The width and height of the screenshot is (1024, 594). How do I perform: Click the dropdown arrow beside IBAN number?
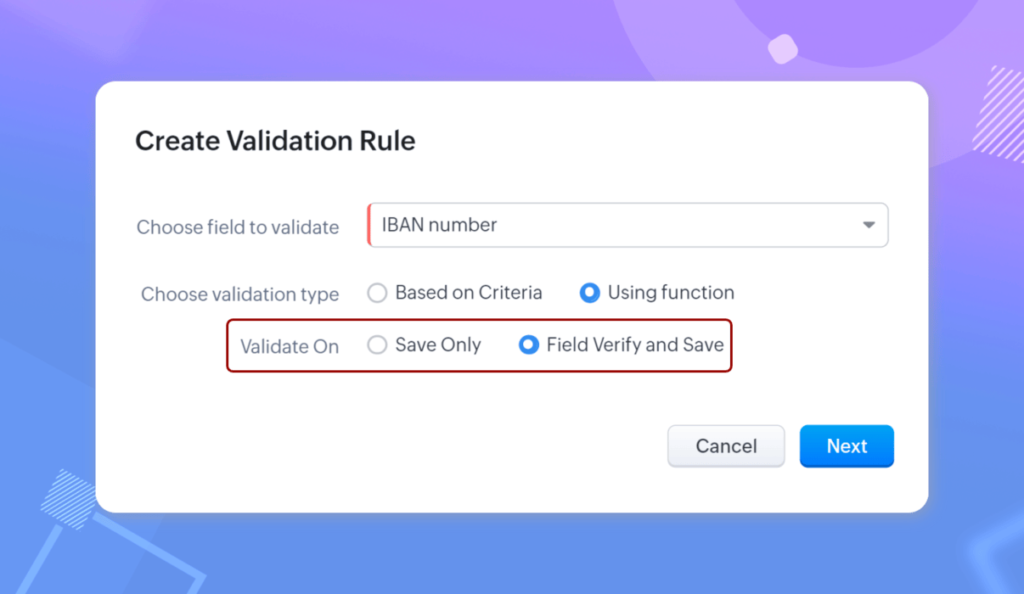[x=868, y=225]
